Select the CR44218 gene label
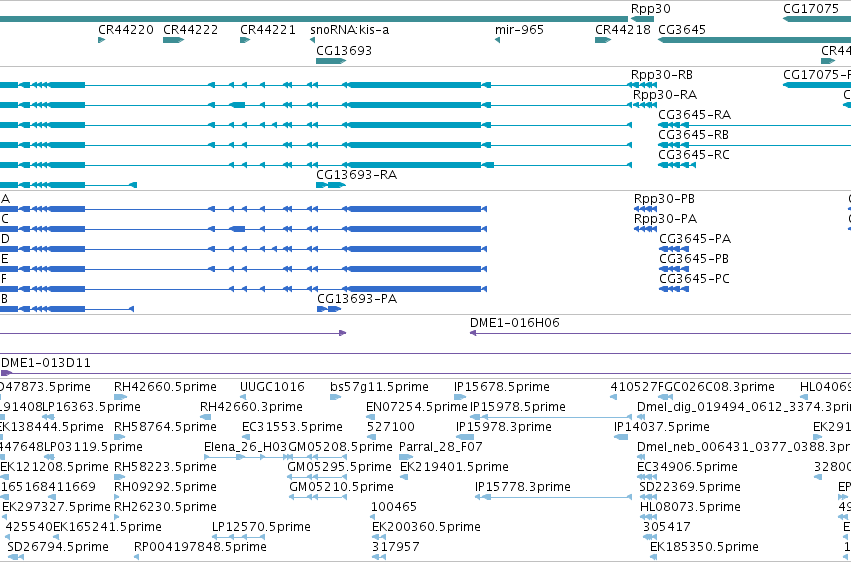Image resolution: width=851 pixels, height=562 pixels. (623, 30)
